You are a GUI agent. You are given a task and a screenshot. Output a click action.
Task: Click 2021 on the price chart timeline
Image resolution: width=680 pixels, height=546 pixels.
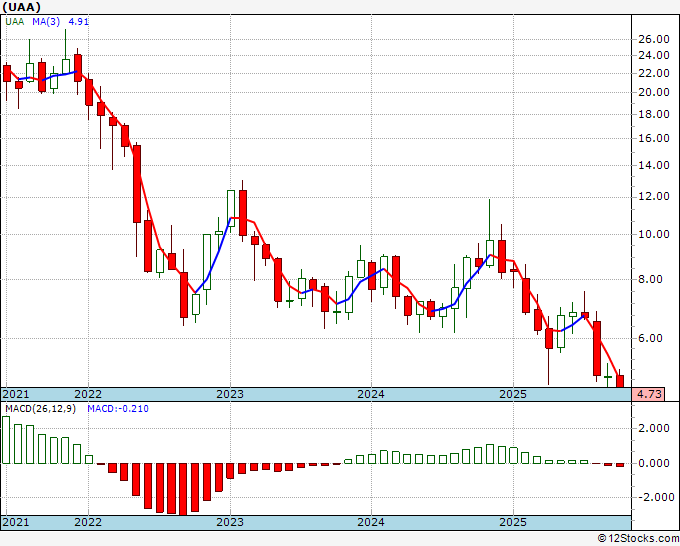tap(16, 394)
